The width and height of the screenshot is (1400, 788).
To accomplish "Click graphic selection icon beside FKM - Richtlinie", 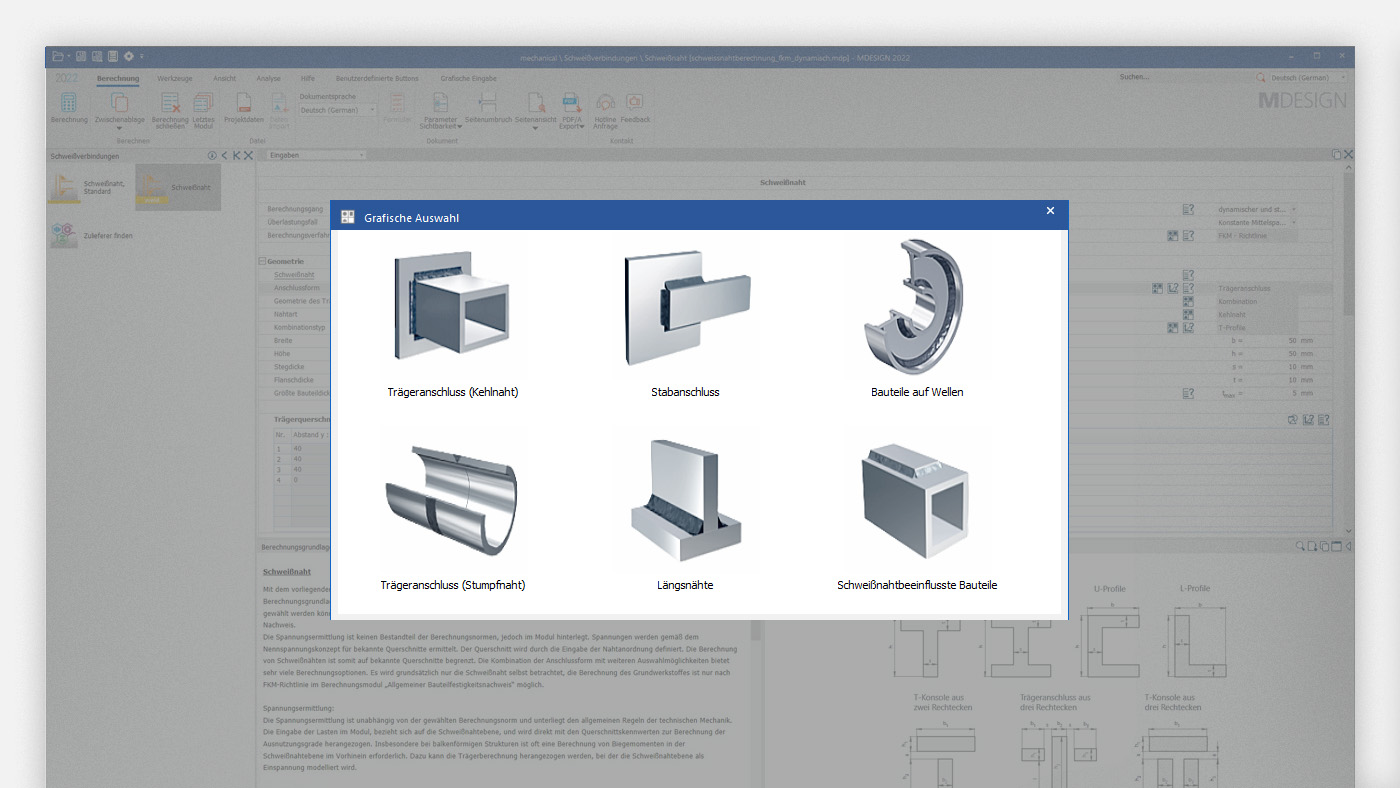I will pyautogui.click(x=1173, y=236).
